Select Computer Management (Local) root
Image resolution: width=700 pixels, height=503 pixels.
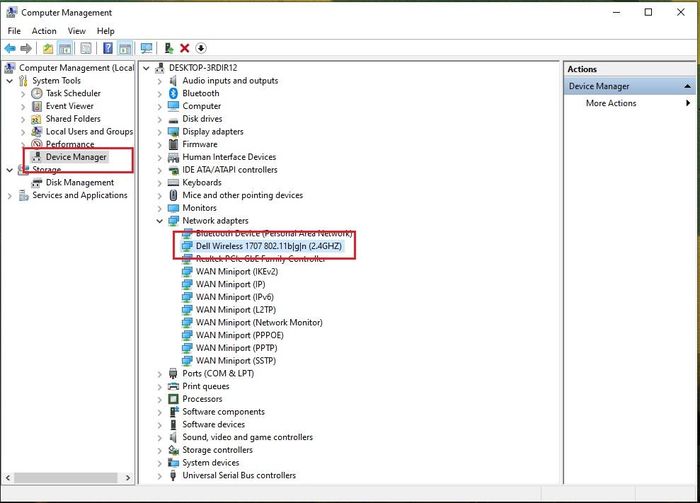click(76, 68)
